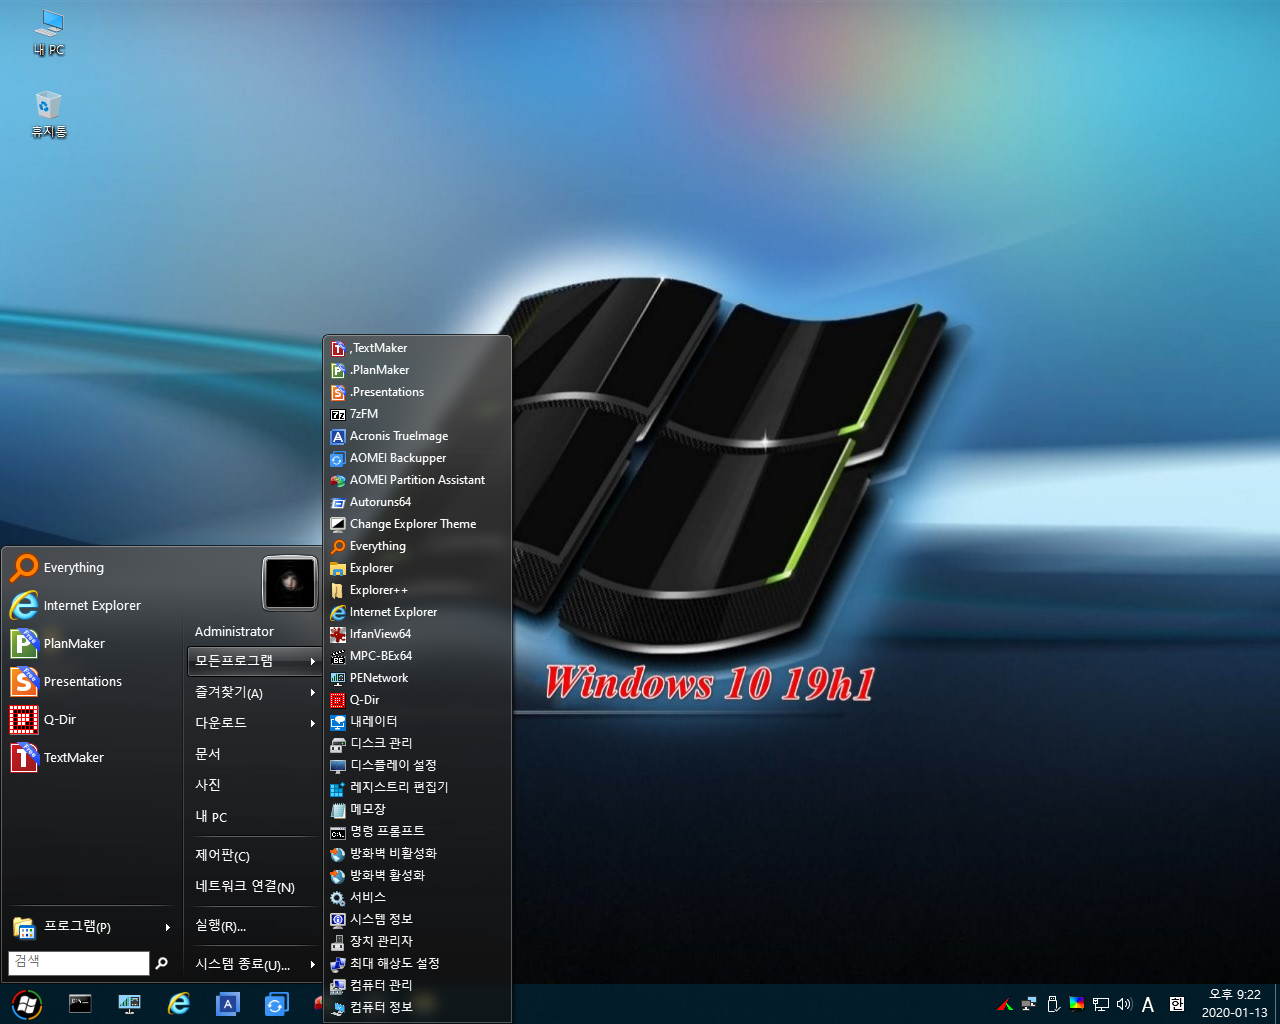Image resolution: width=1280 pixels, height=1024 pixels.
Task: Open pinned PlanMaker in start menu
Action: [93, 644]
